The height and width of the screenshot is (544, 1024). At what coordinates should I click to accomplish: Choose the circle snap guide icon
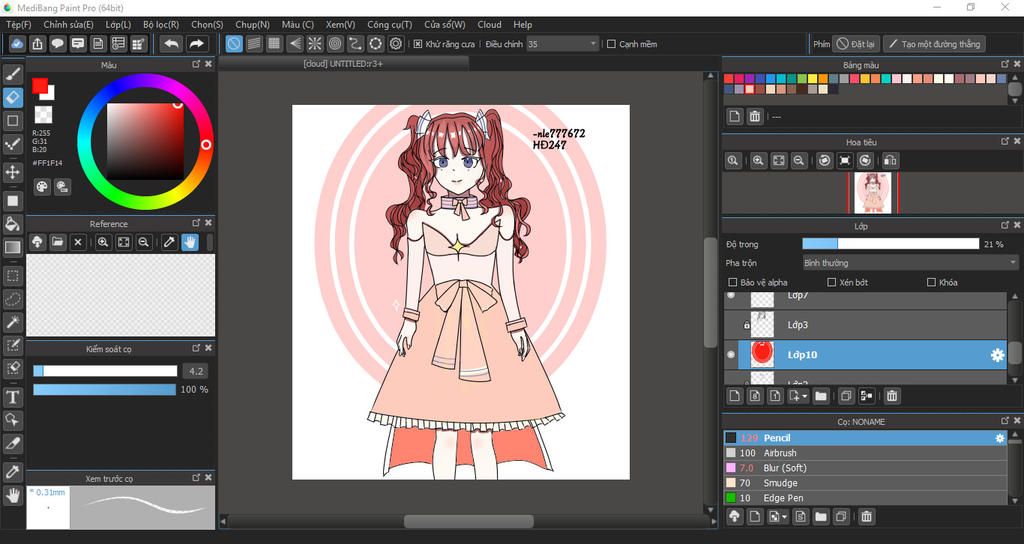pyautogui.click(x=335, y=44)
